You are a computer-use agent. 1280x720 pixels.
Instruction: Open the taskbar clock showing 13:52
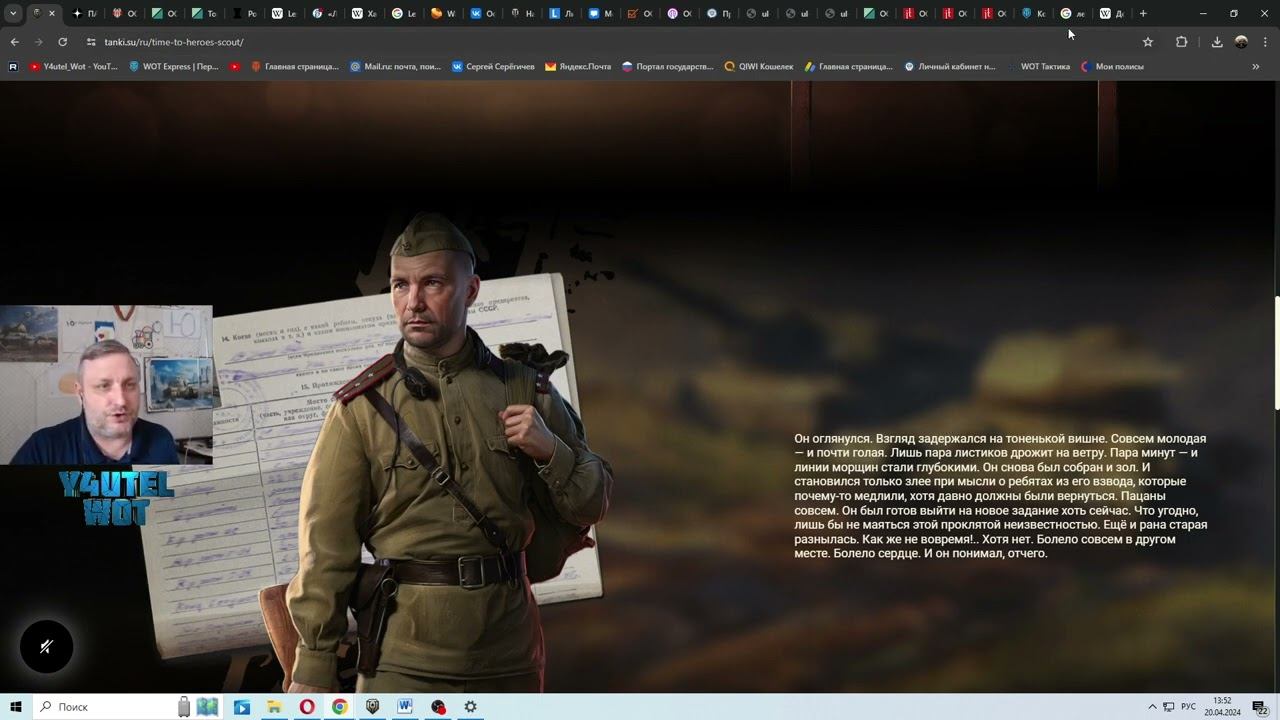point(1222,707)
